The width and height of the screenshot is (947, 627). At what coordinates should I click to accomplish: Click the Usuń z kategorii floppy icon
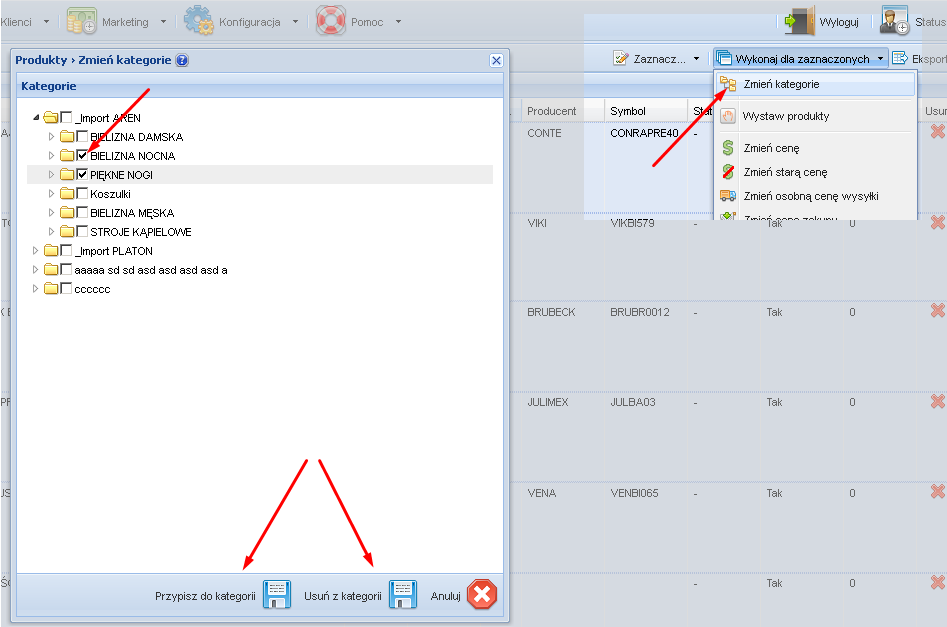403,595
